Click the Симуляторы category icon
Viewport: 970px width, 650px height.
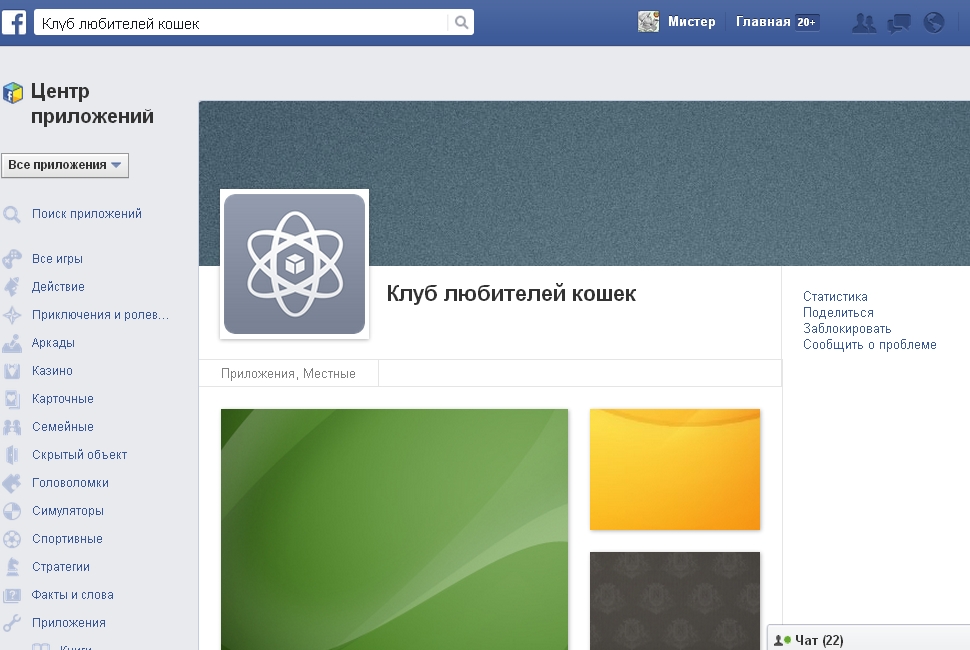[x=12, y=511]
